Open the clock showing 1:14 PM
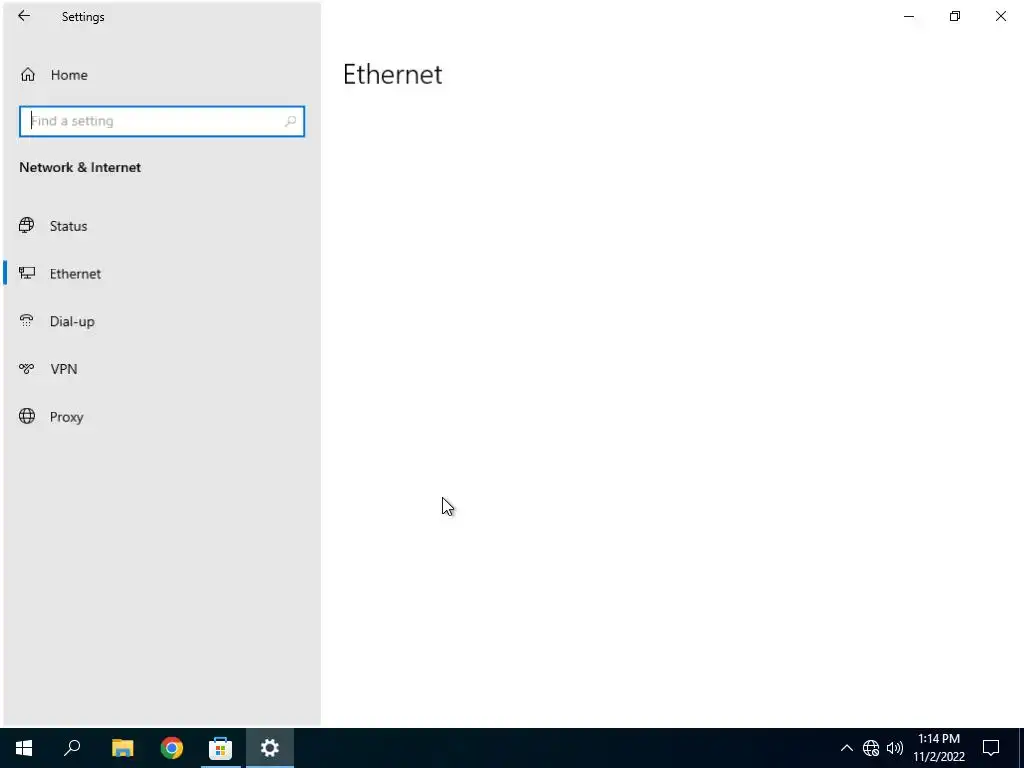Screen dimensions: 1024x768 pyautogui.click(x=939, y=748)
